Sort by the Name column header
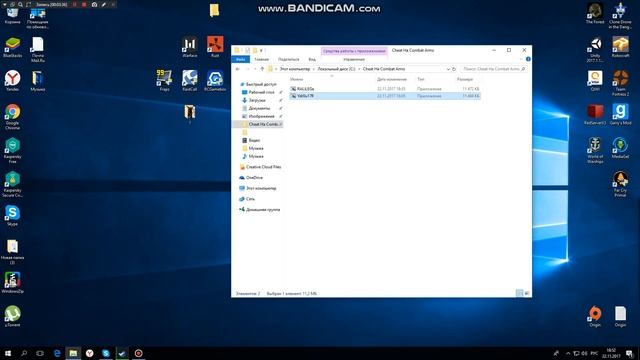Image resolution: width=640 pixels, height=360 pixels. pos(297,79)
